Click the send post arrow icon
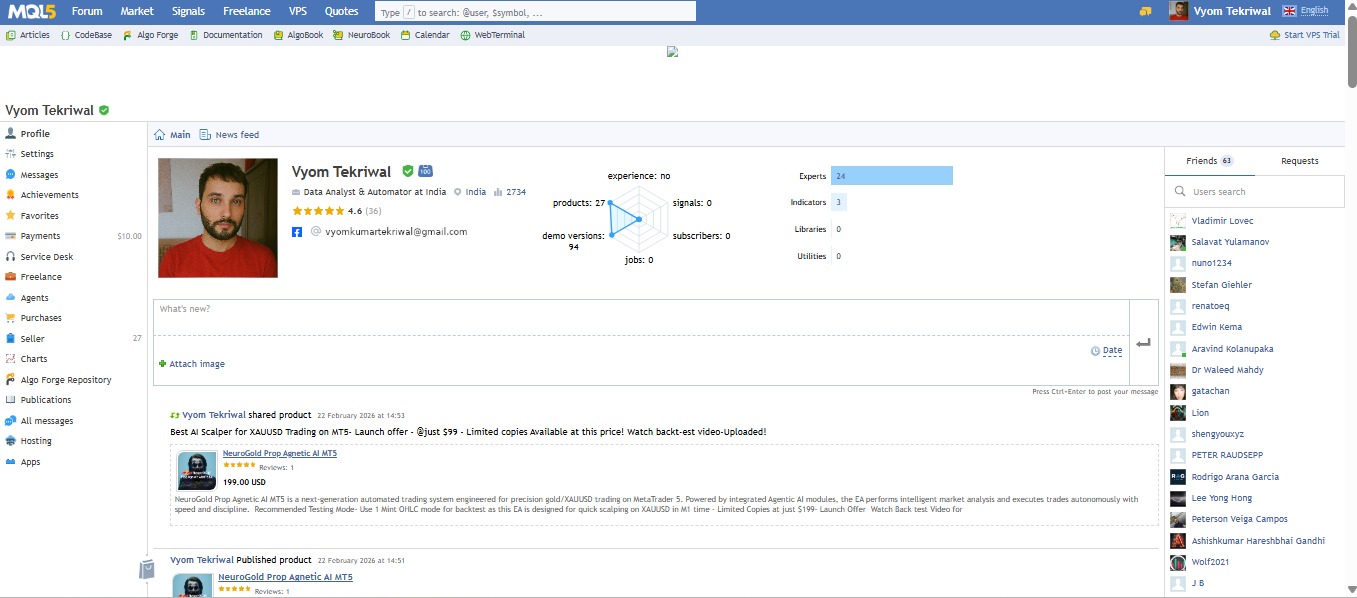Screen dimensions: 1357x598 coord(1144,343)
